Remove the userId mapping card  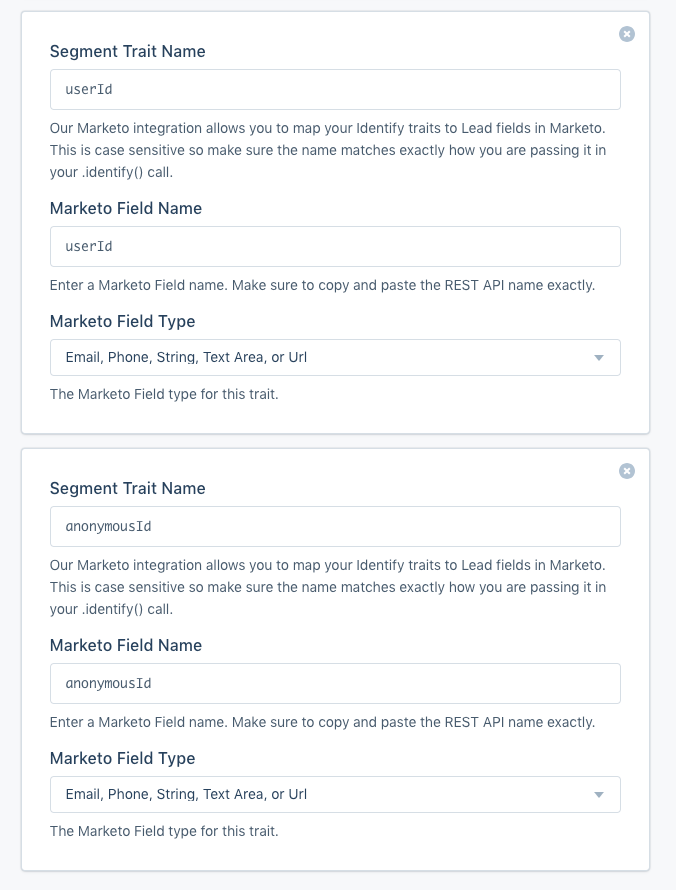pos(627,34)
